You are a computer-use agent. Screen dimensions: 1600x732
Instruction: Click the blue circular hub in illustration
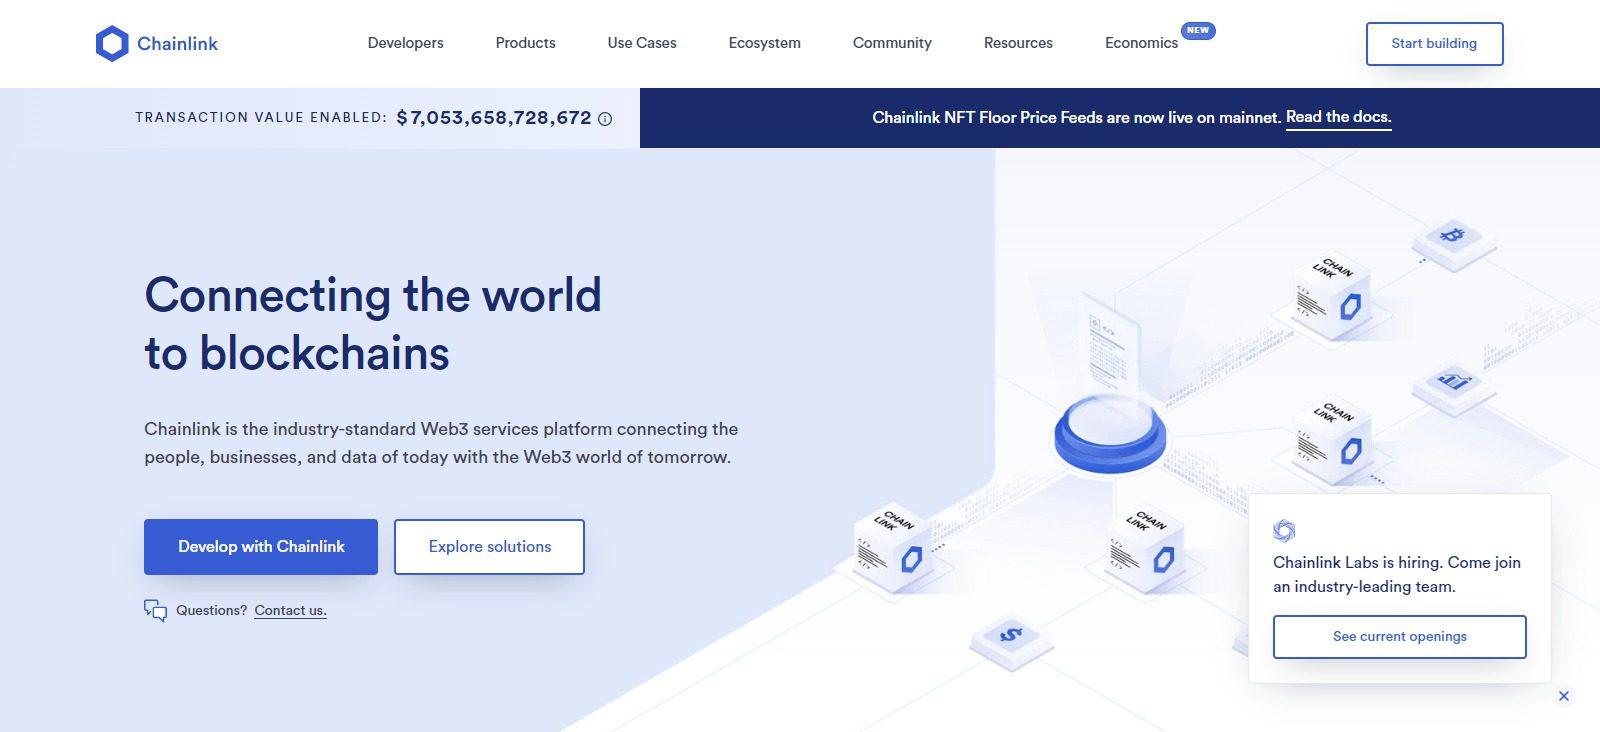click(x=1110, y=432)
